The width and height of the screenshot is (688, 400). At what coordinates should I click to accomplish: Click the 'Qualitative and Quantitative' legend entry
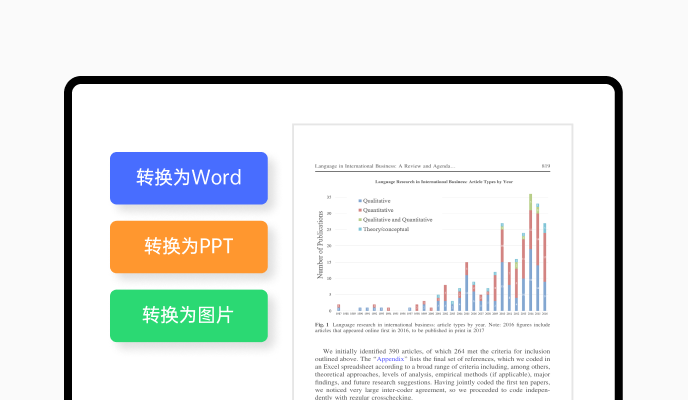(x=395, y=220)
